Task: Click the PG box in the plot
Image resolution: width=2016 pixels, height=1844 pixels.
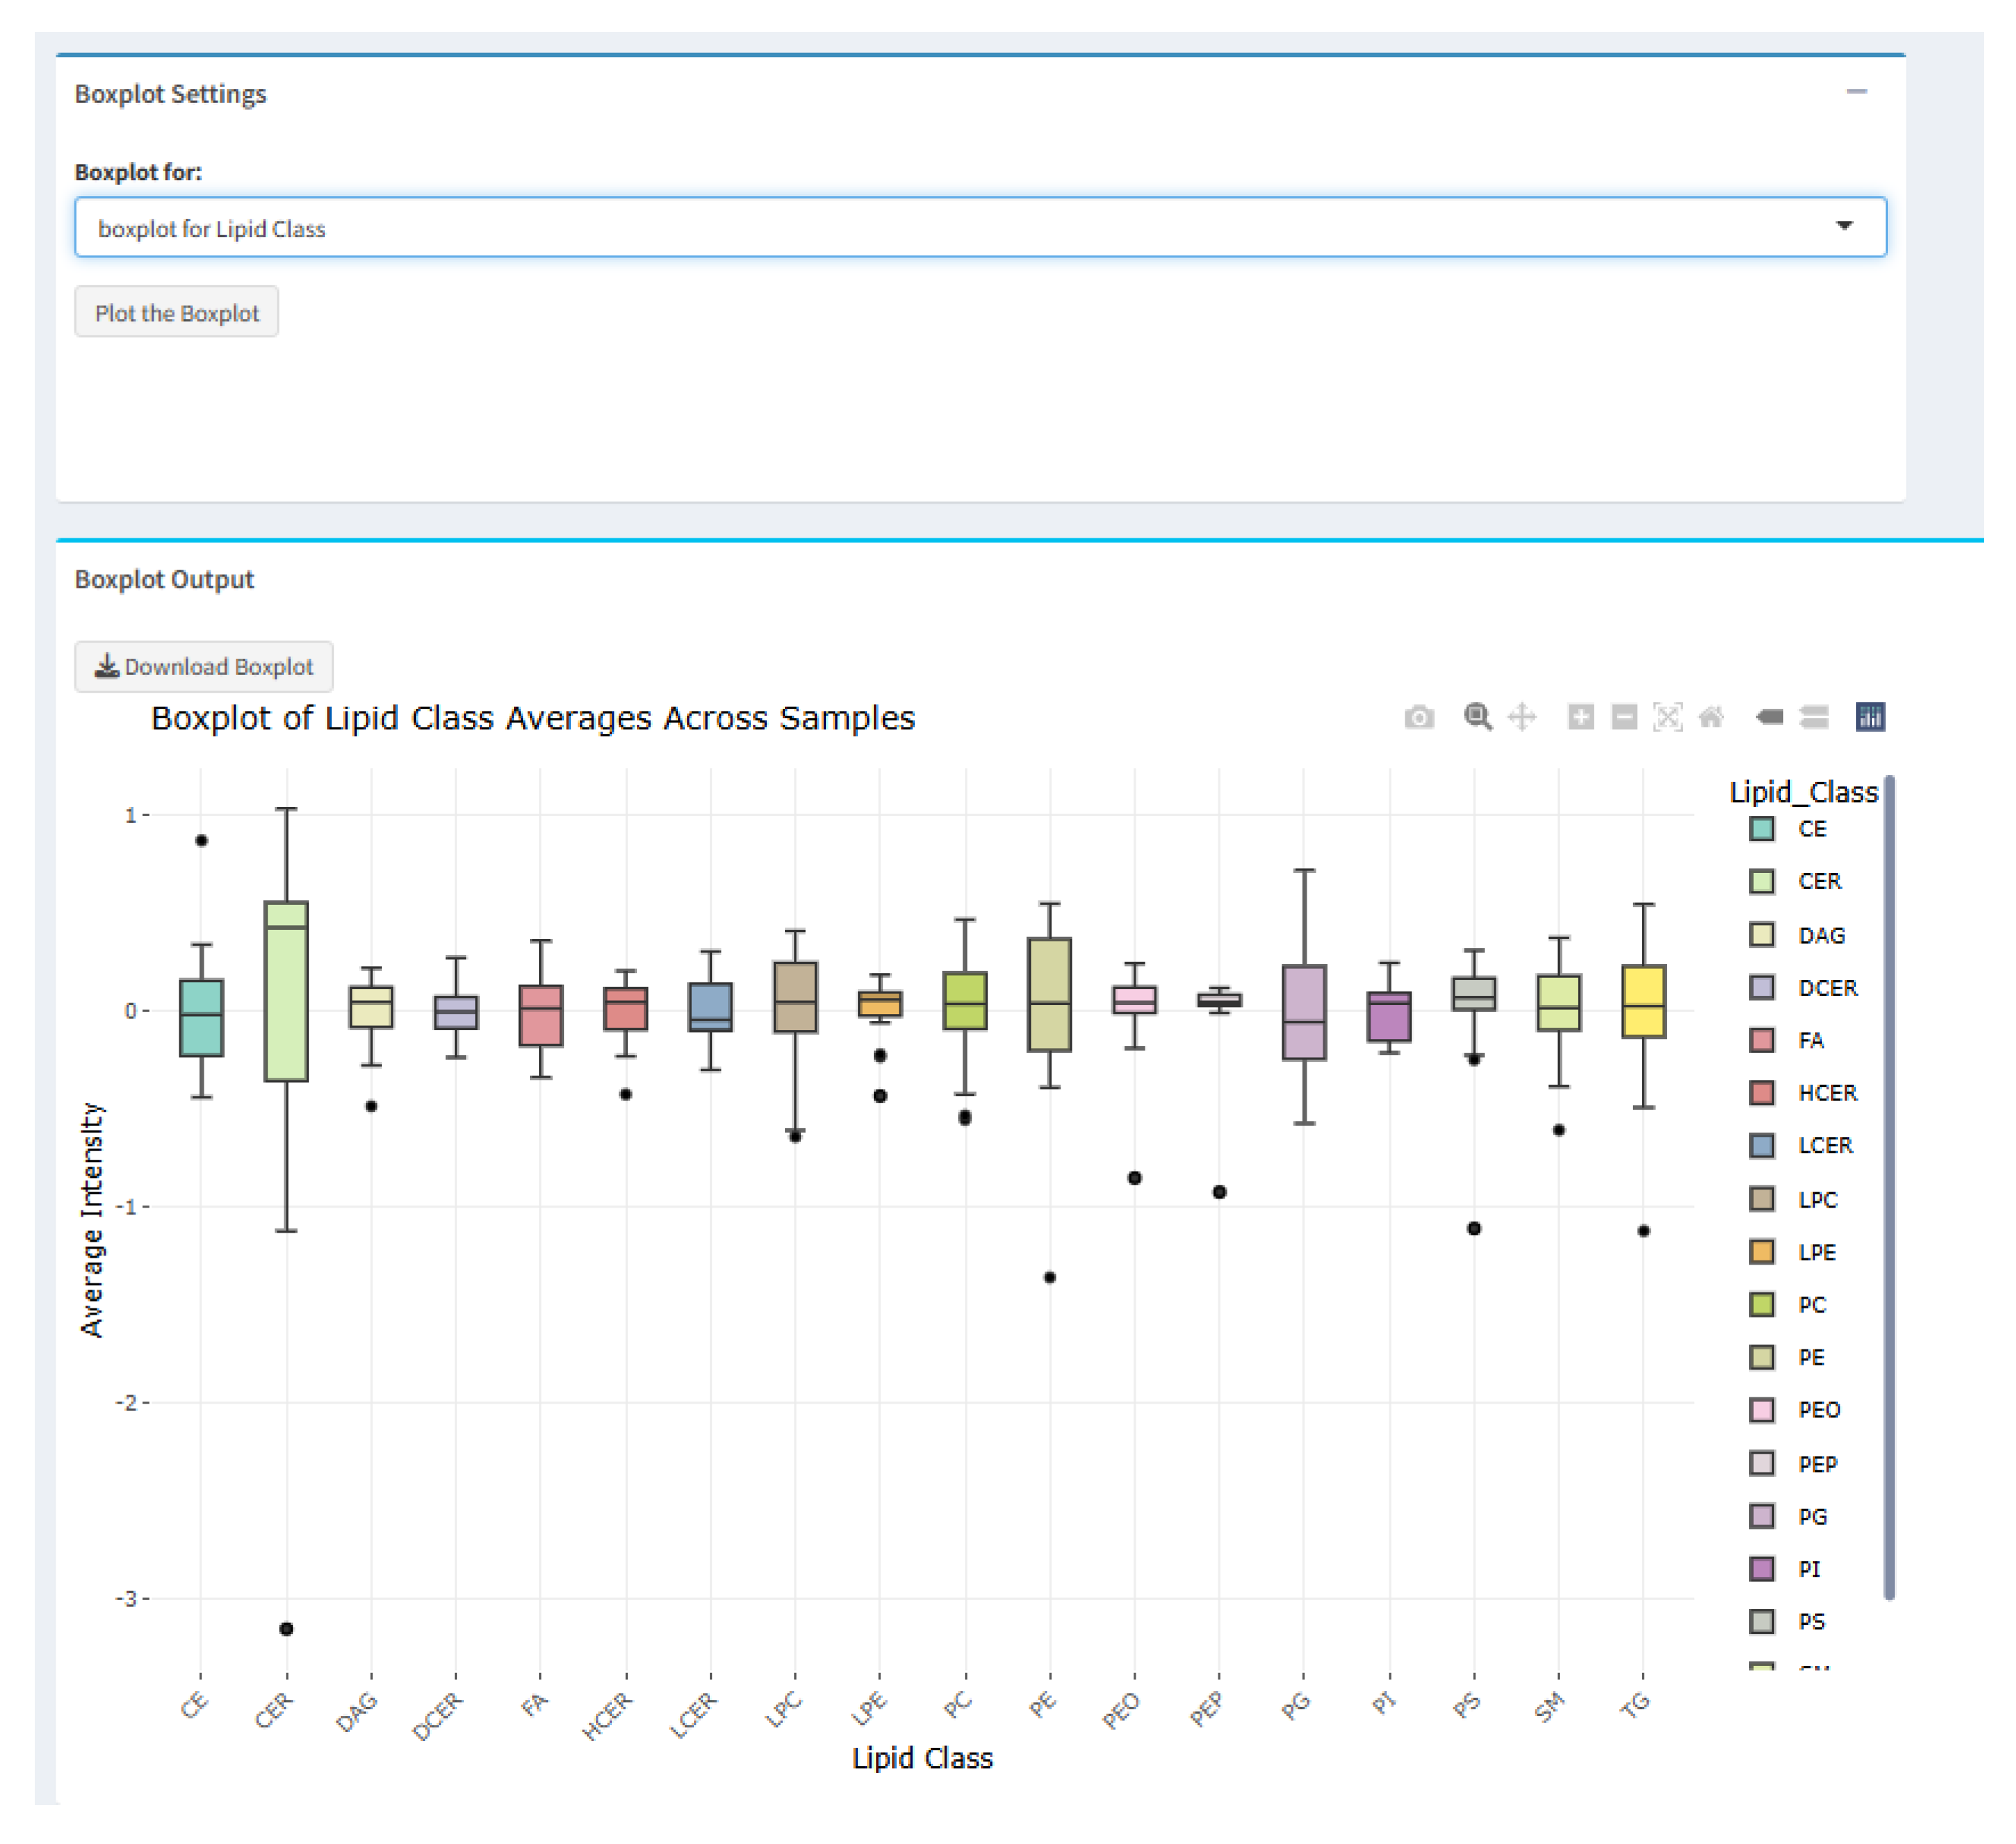Action: (x=1304, y=1012)
